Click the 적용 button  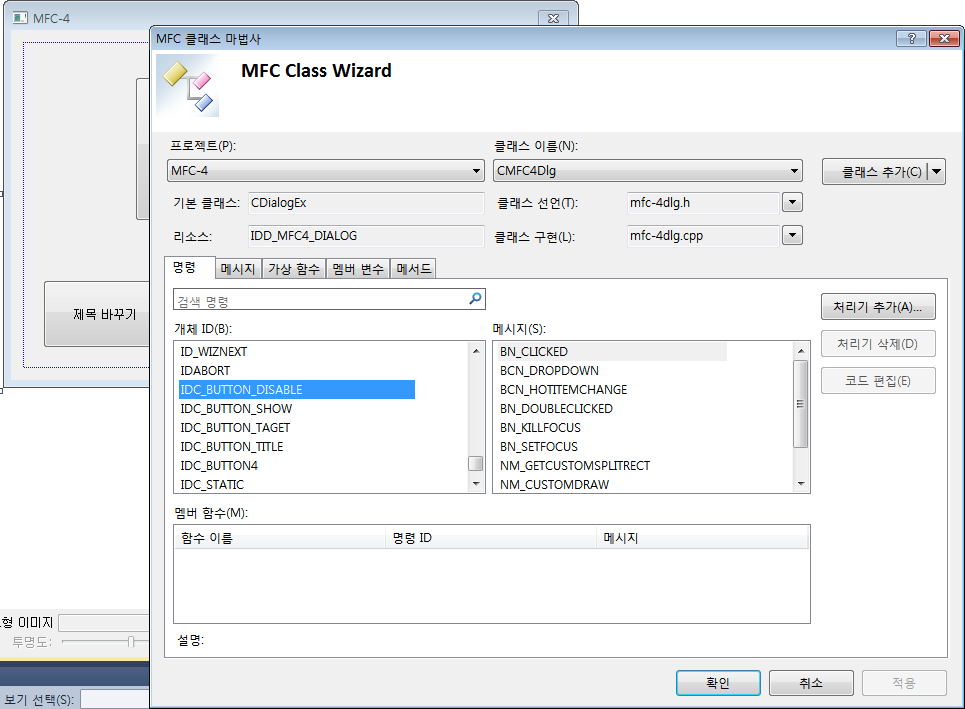(904, 683)
